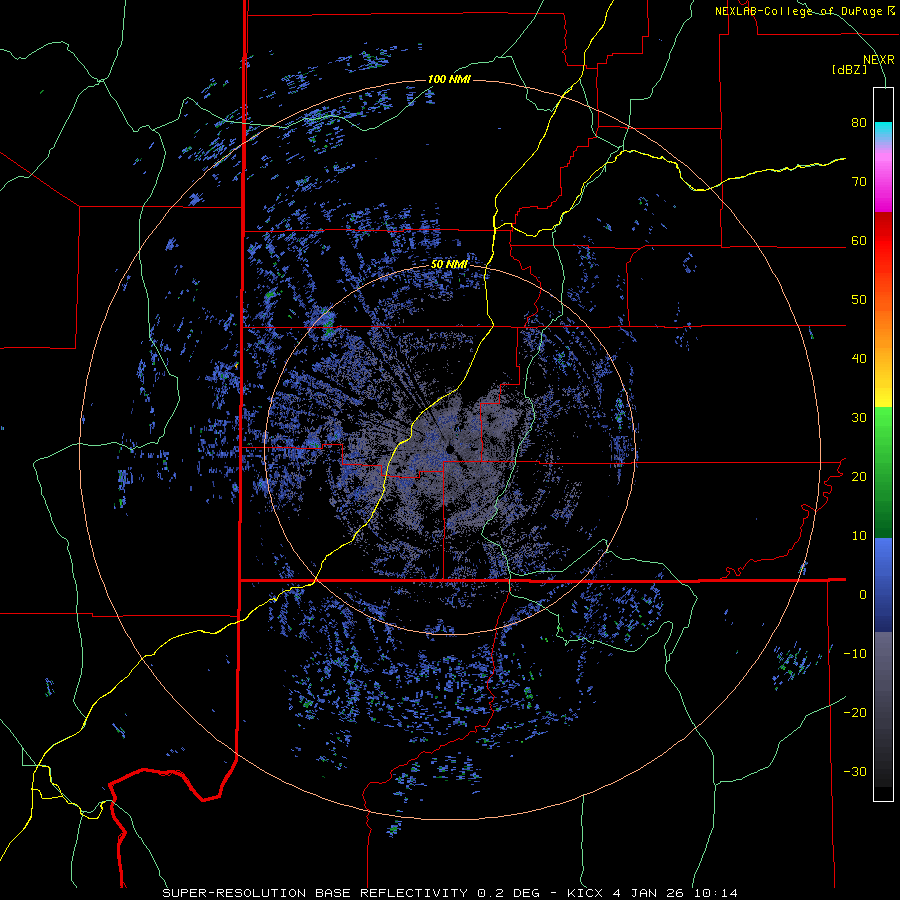
Task: Click the -20 value on the dBZ scale
Action: click(855, 713)
